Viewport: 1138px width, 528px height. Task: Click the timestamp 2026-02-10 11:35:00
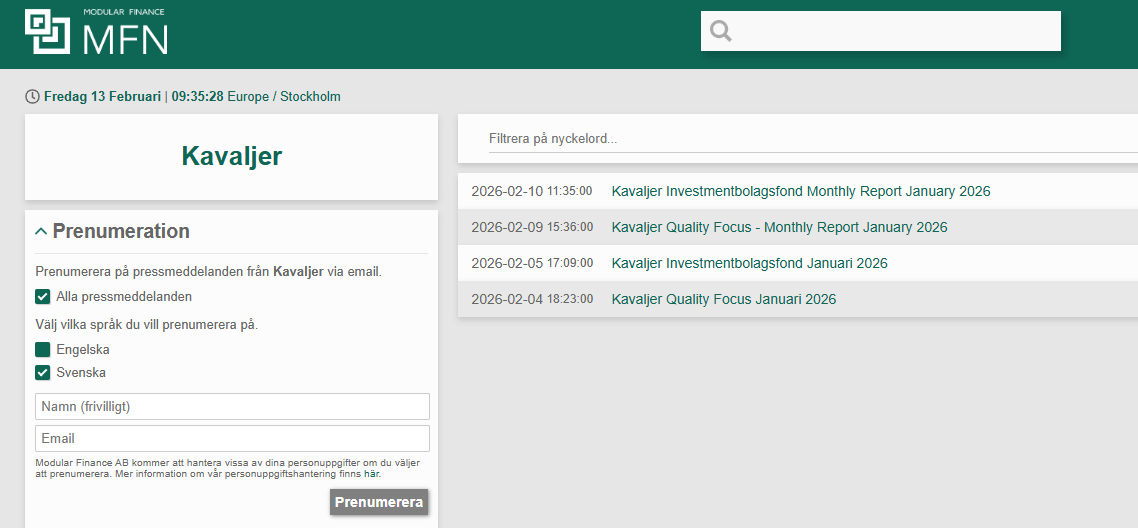coord(532,191)
